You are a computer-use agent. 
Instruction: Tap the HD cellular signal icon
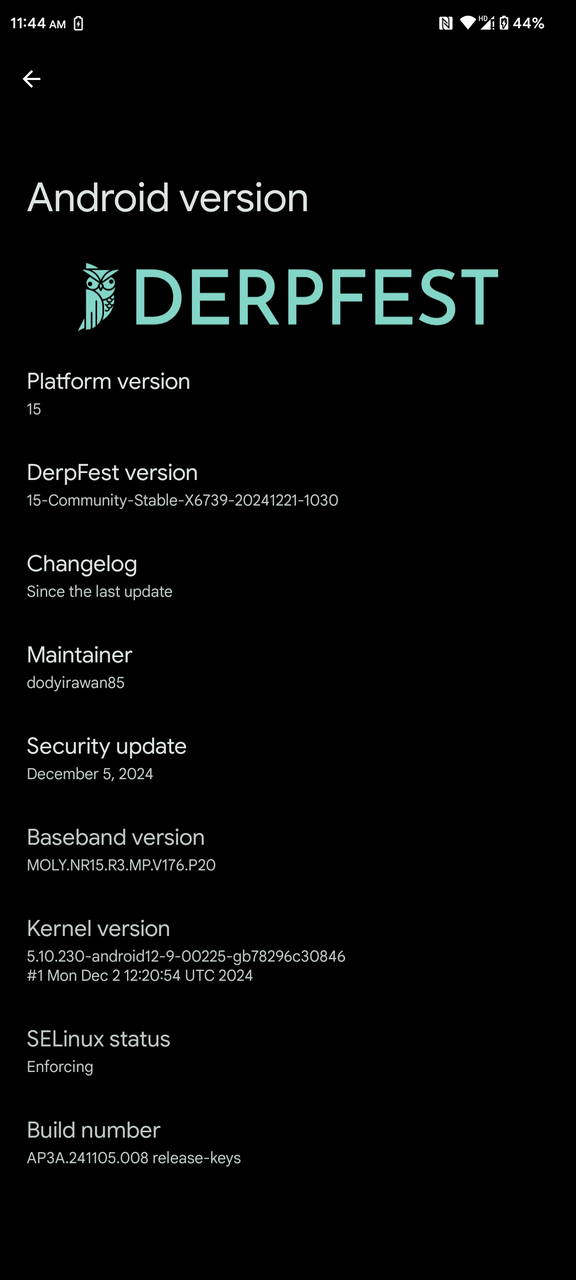click(486, 23)
